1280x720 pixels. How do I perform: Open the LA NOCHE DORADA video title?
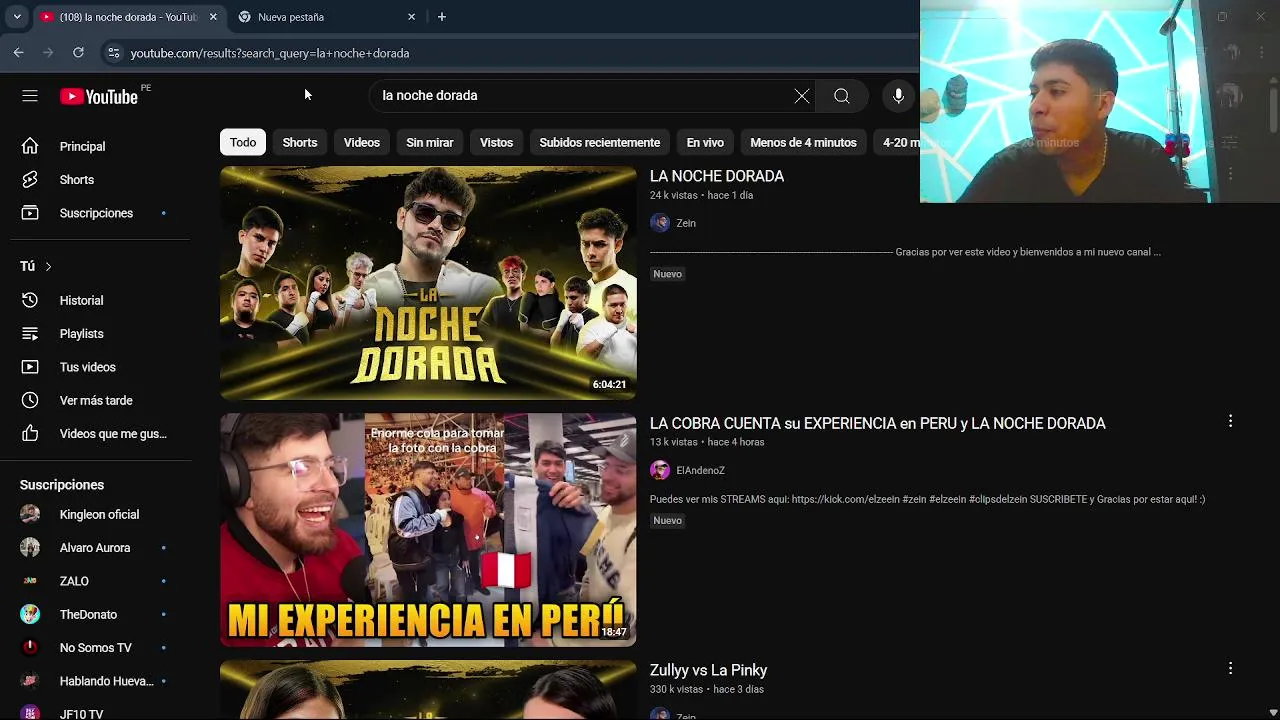[717, 176]
